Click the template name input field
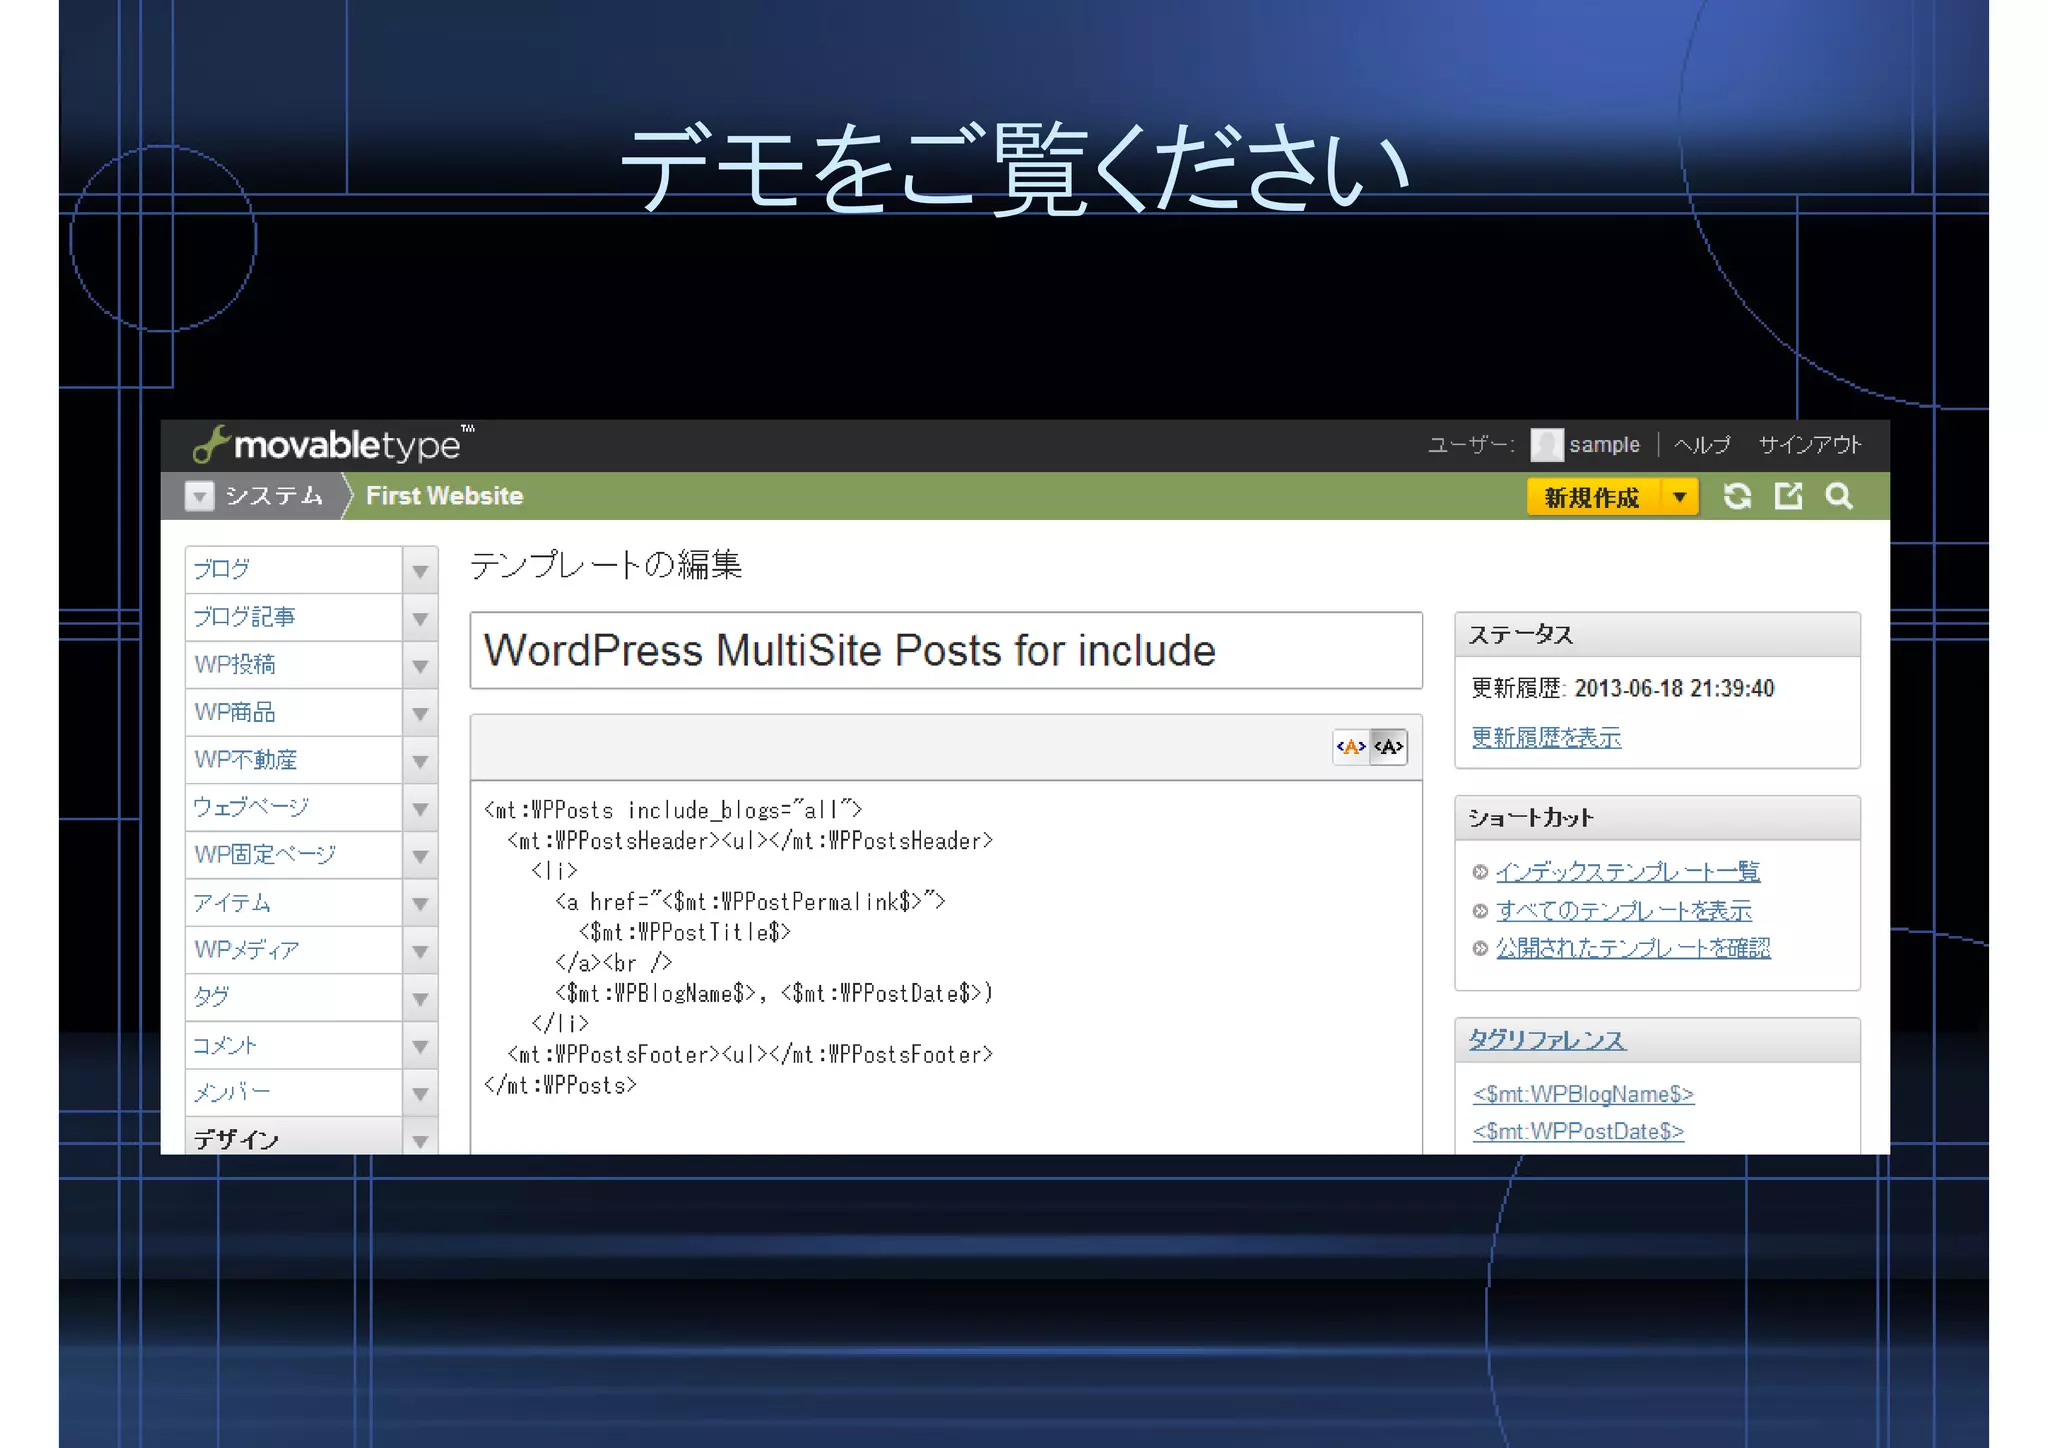Image resolution: width=2048 pixels, height=1448 pixels. click(x=945, y=651)
